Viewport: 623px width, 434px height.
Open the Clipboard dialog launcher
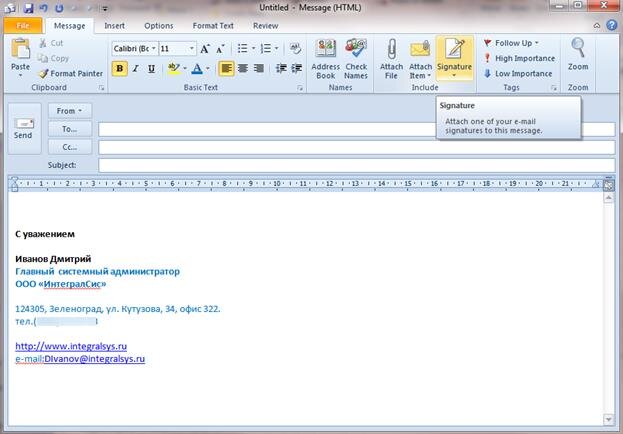tap(102, 88)
